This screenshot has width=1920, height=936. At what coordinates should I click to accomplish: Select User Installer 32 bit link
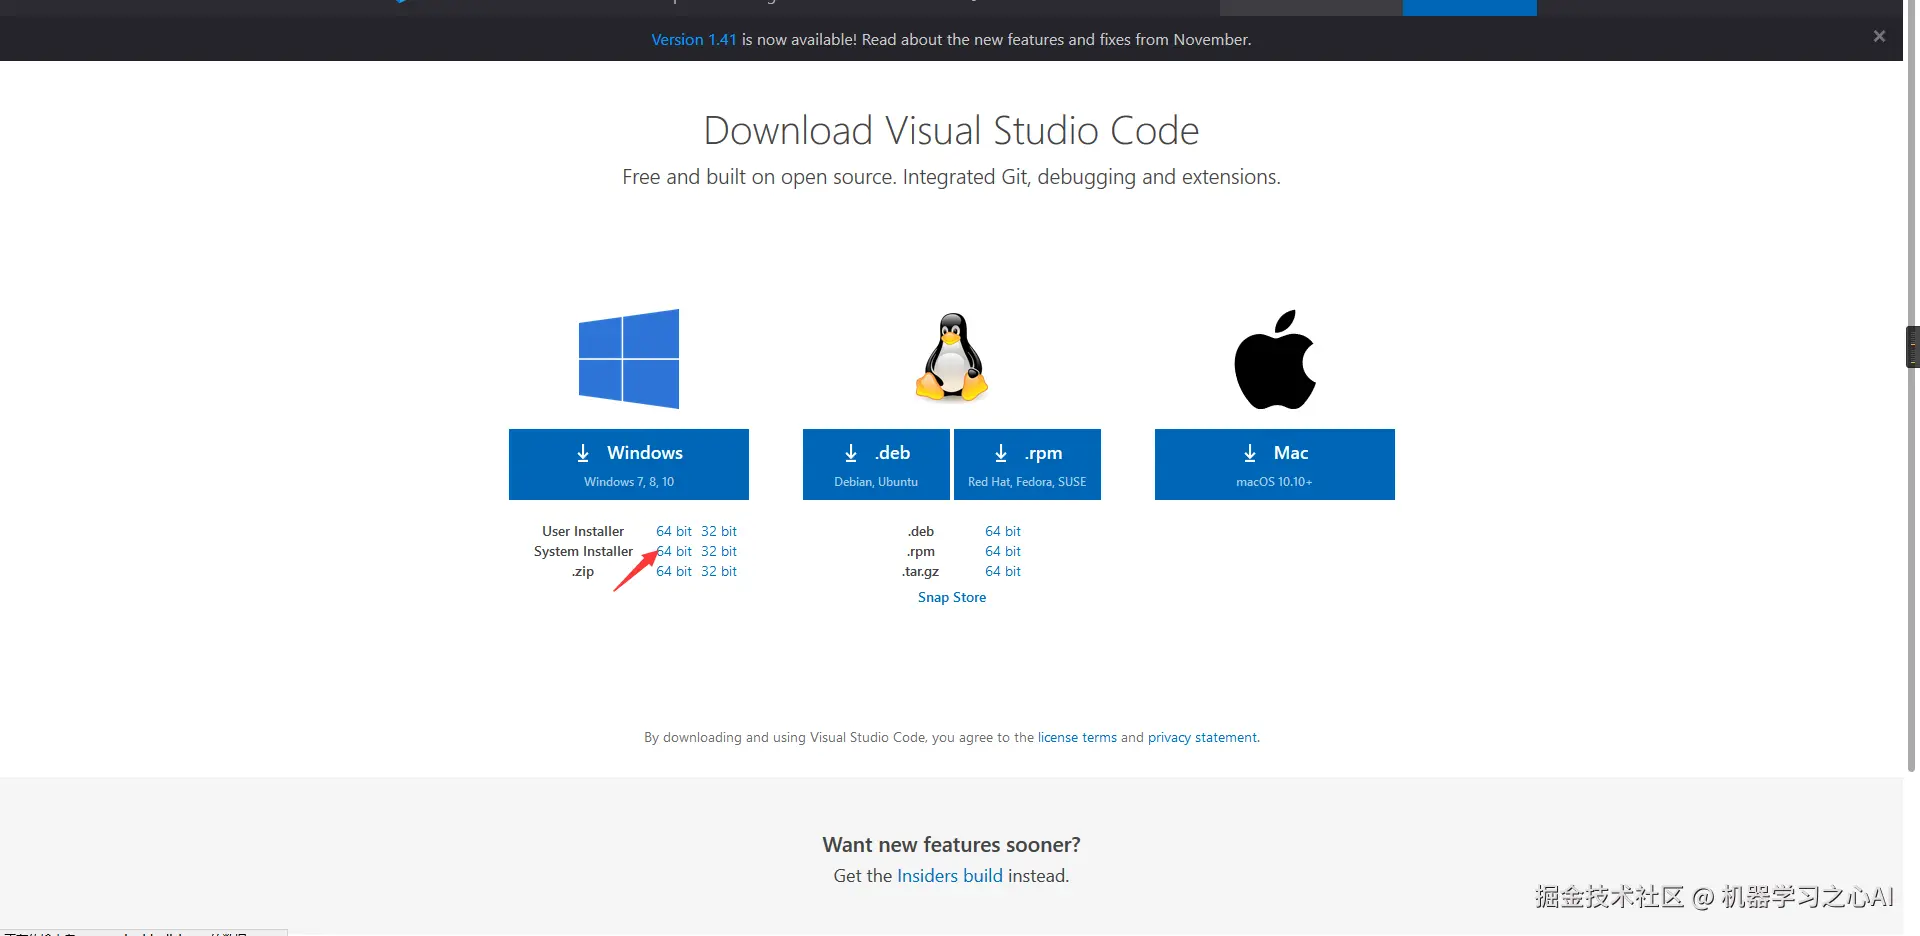pos(719,531)
